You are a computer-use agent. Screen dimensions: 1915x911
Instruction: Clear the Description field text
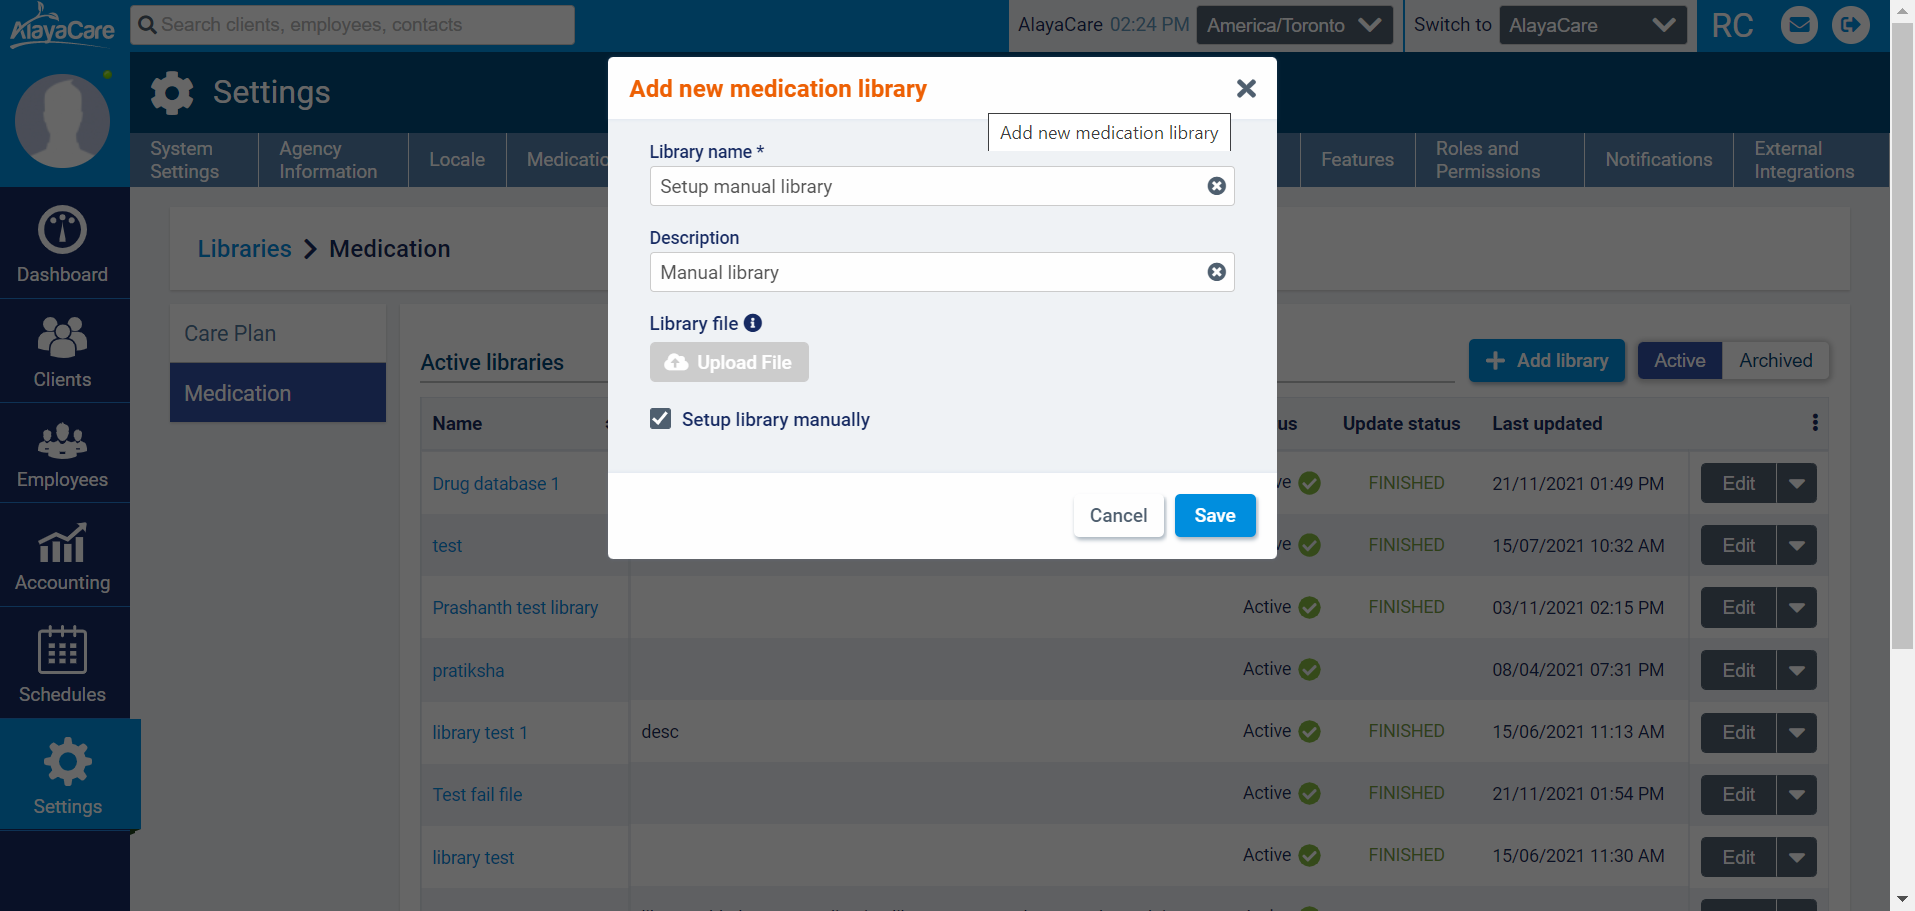[1216, 272]
